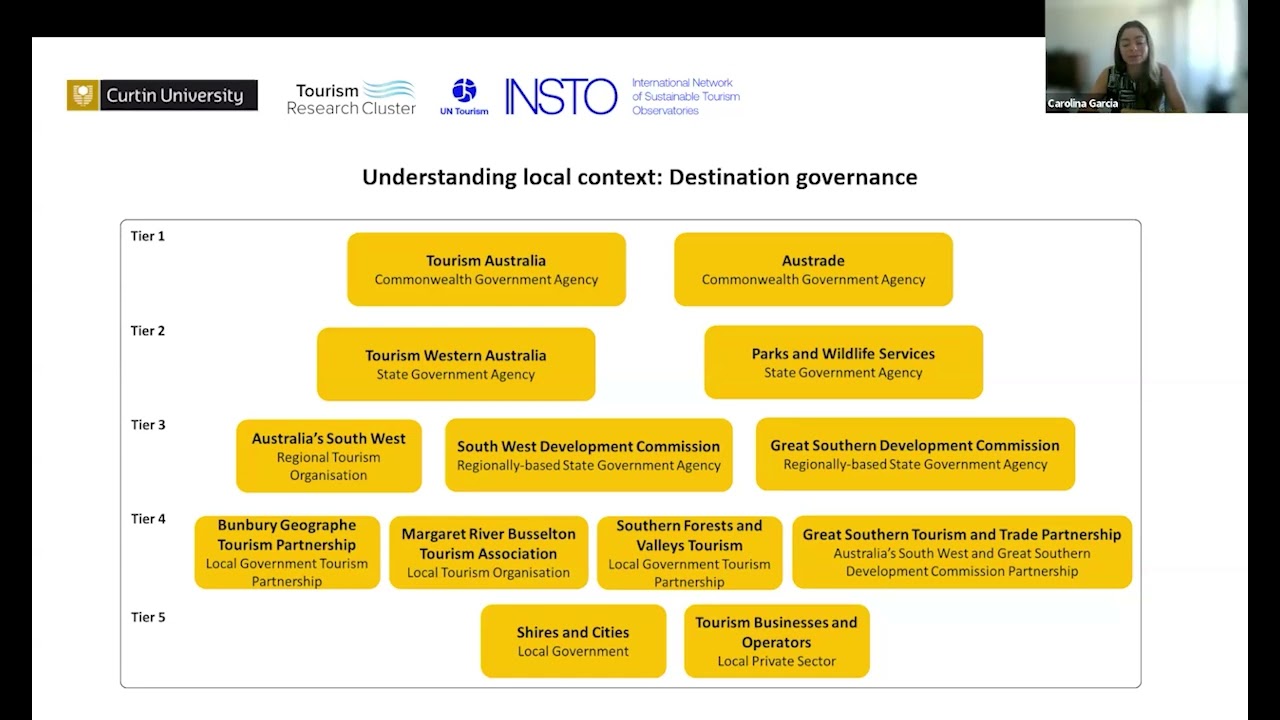Click 'International Network of Sustainable Tourism Observatories' text

pos(686,97)
